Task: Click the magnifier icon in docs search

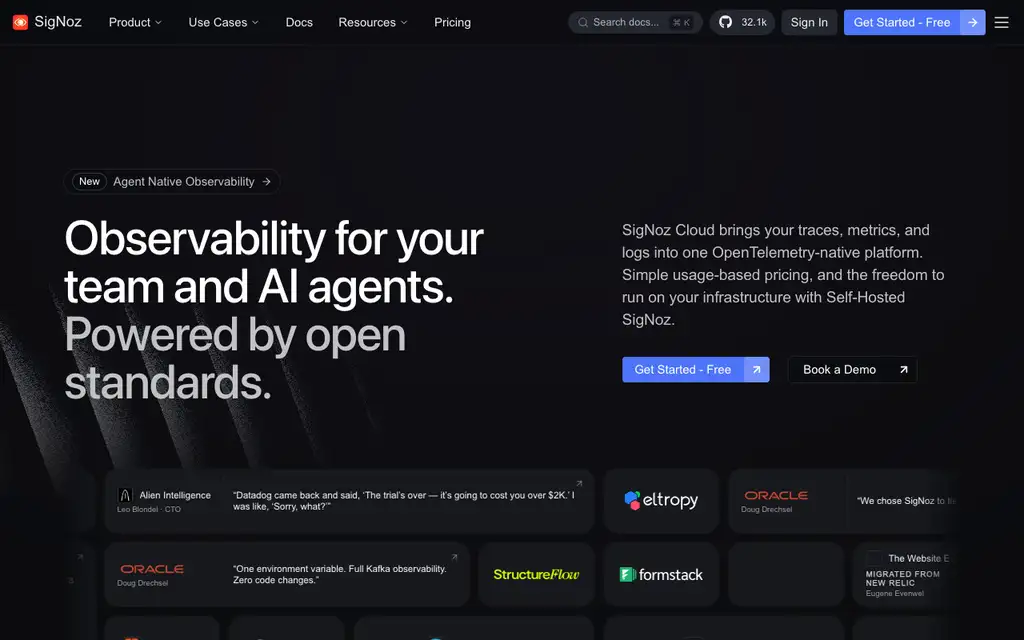Action: (x=583, y=22)
